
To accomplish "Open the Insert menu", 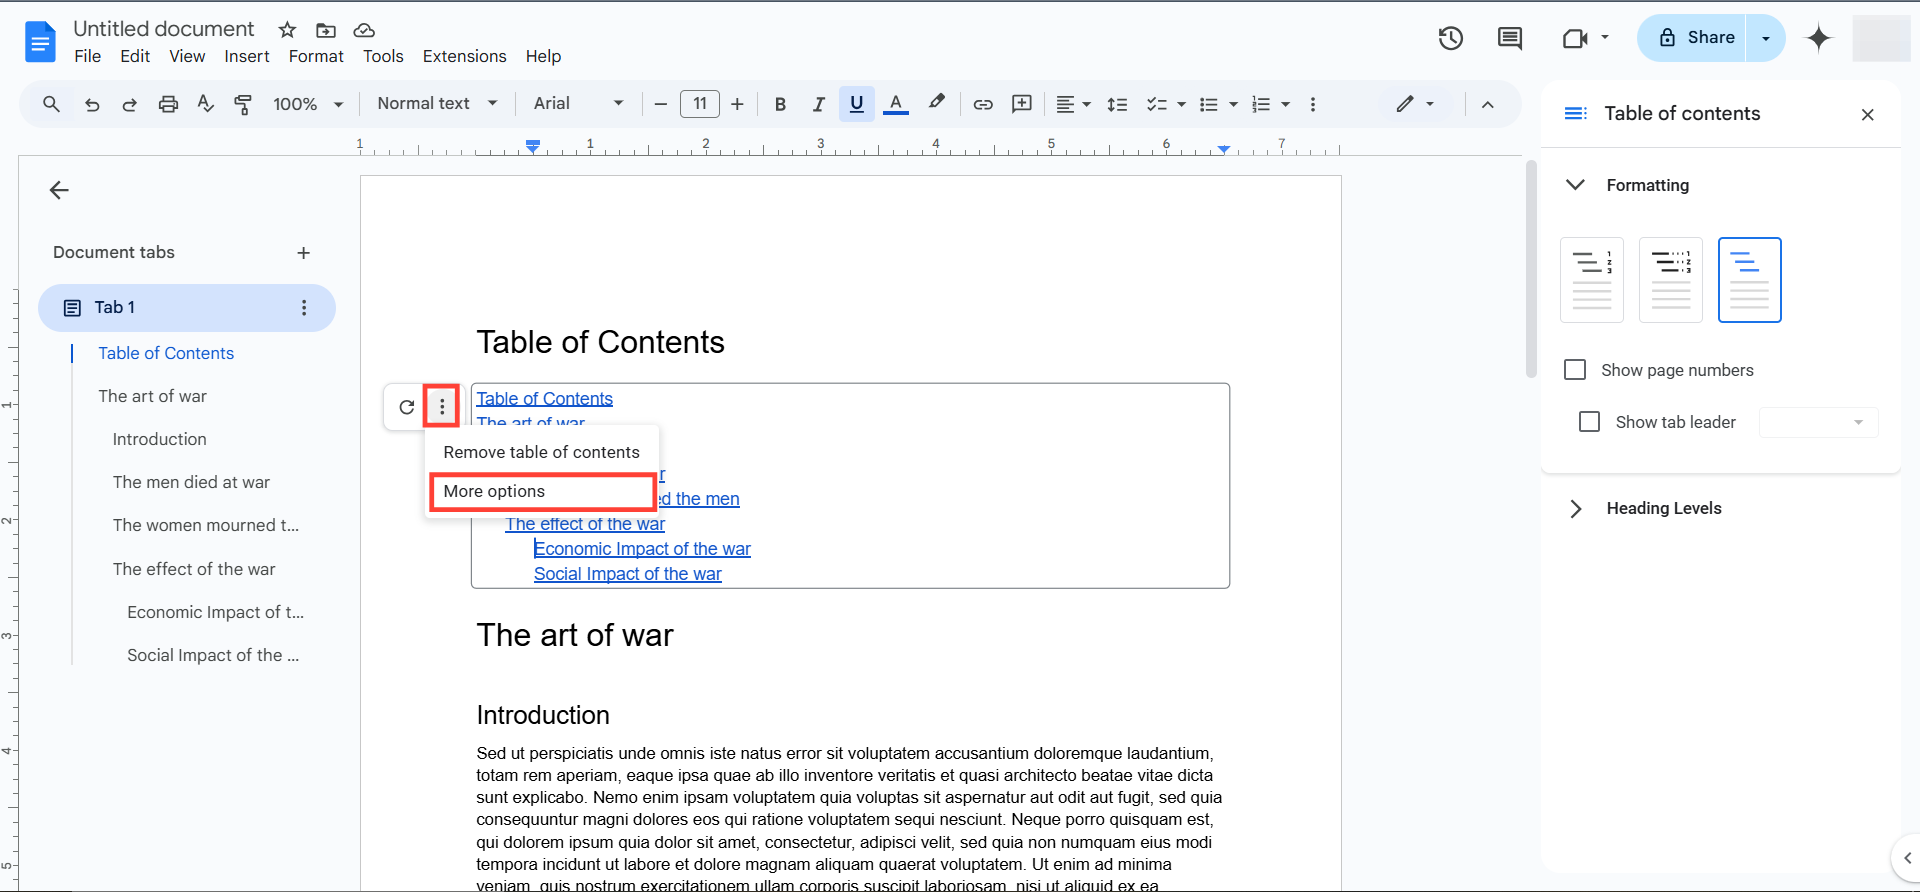I will tap(246, 56).
